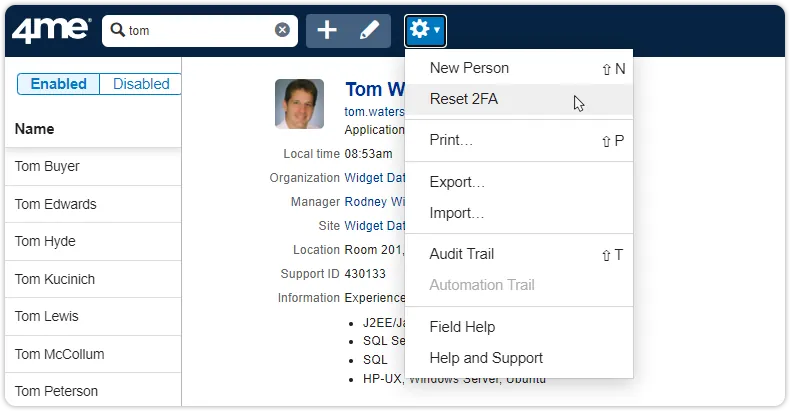
Task: Select Tom Edwards in the list
Action: point(93,204)
